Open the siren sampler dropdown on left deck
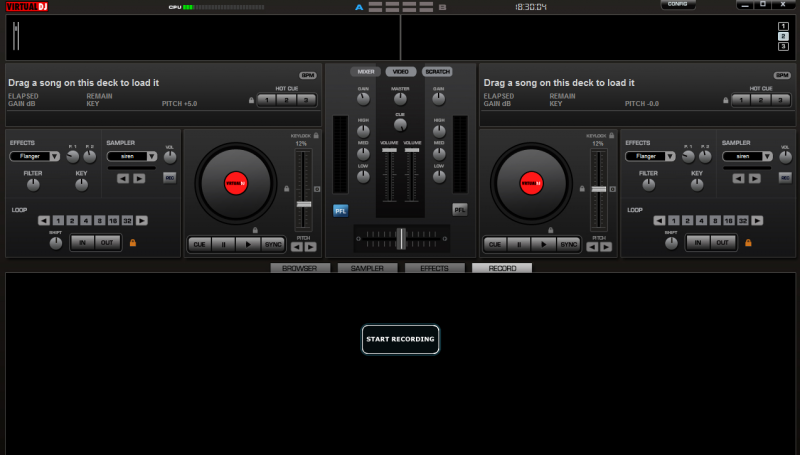Viewport: 800px width, 455px height. (x=151, y=156)
